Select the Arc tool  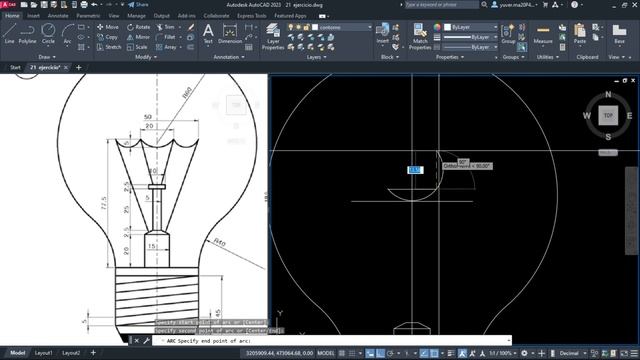pyautogui.click(x=67, y=33)
